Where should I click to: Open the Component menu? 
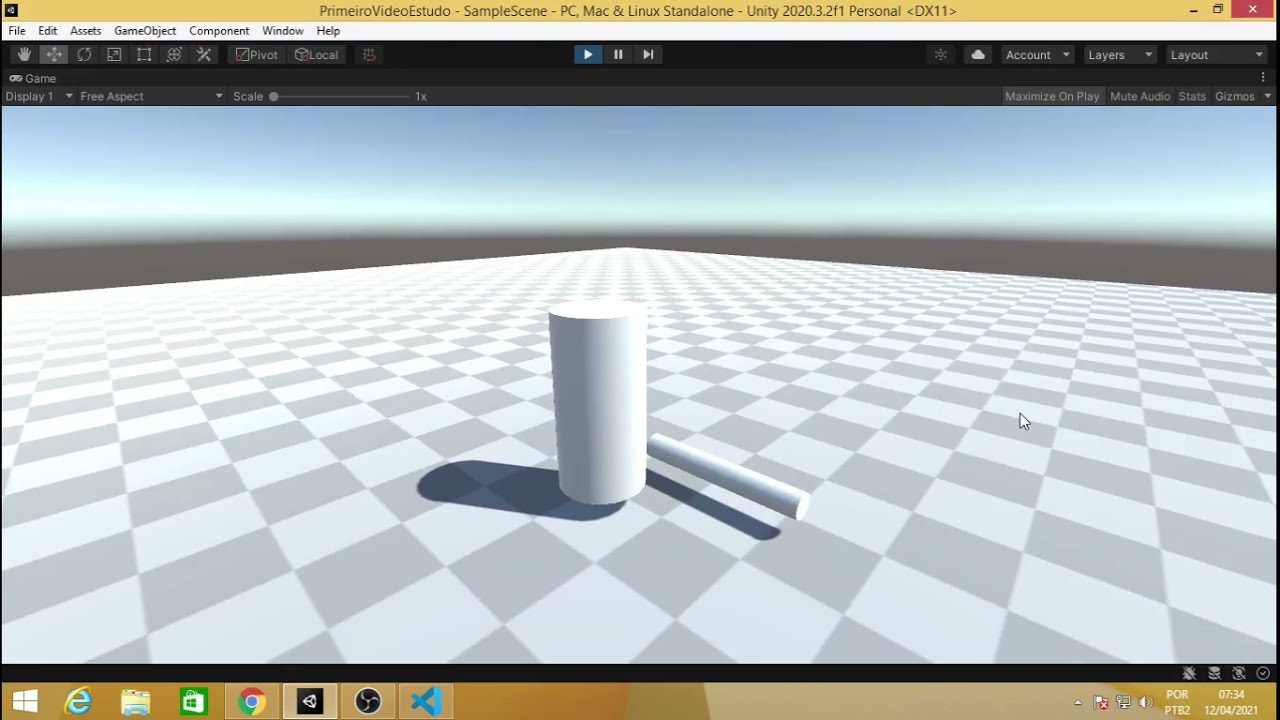[219, 31]
